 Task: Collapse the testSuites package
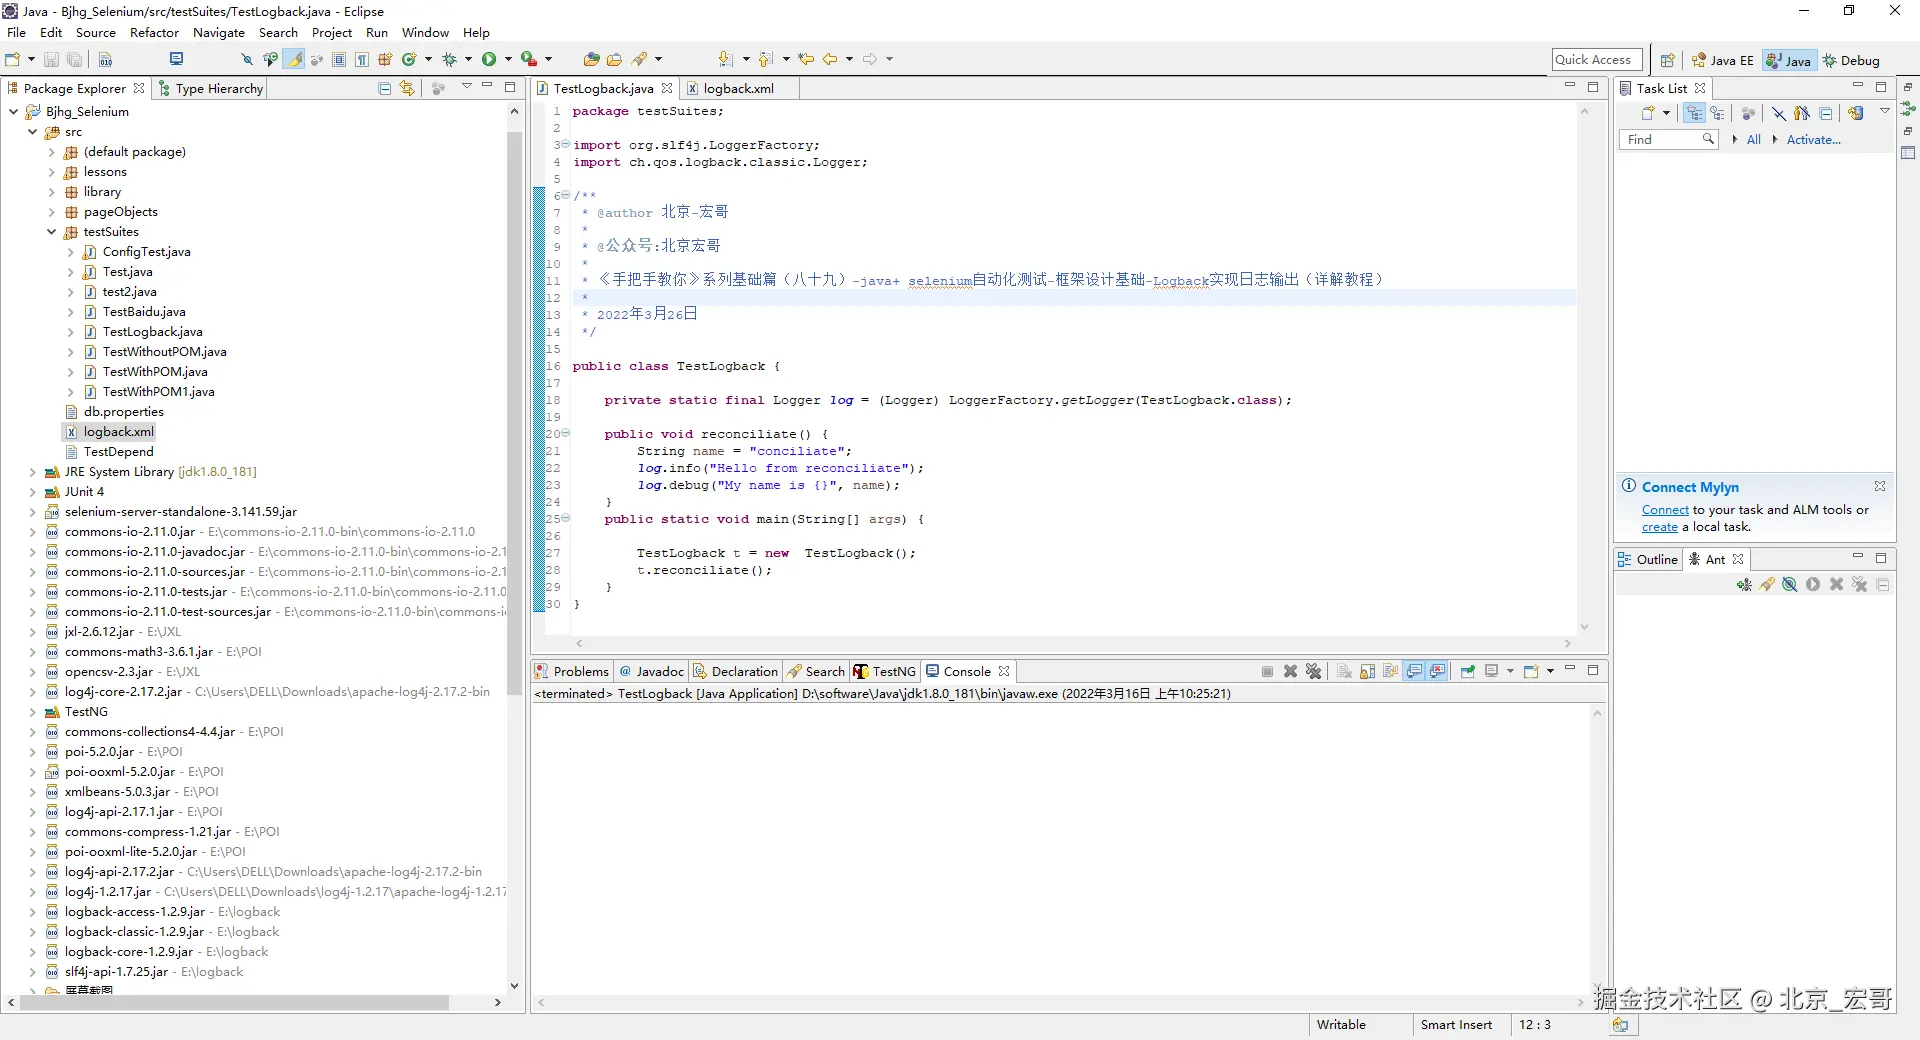click(52, 232)
